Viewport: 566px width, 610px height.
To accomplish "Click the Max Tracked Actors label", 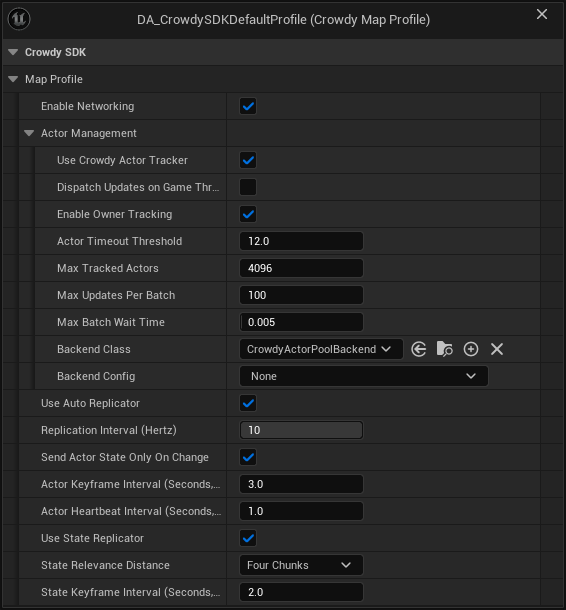I will (x=108, y=268).
